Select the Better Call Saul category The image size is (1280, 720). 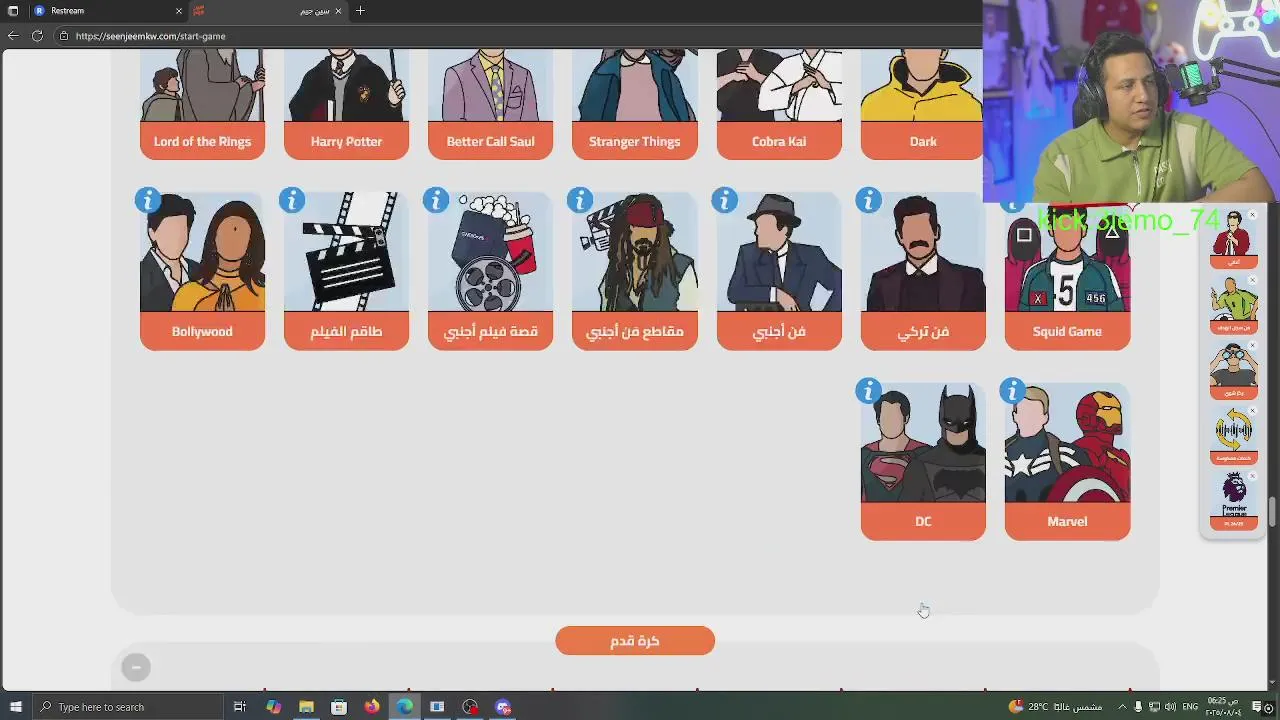491,104
